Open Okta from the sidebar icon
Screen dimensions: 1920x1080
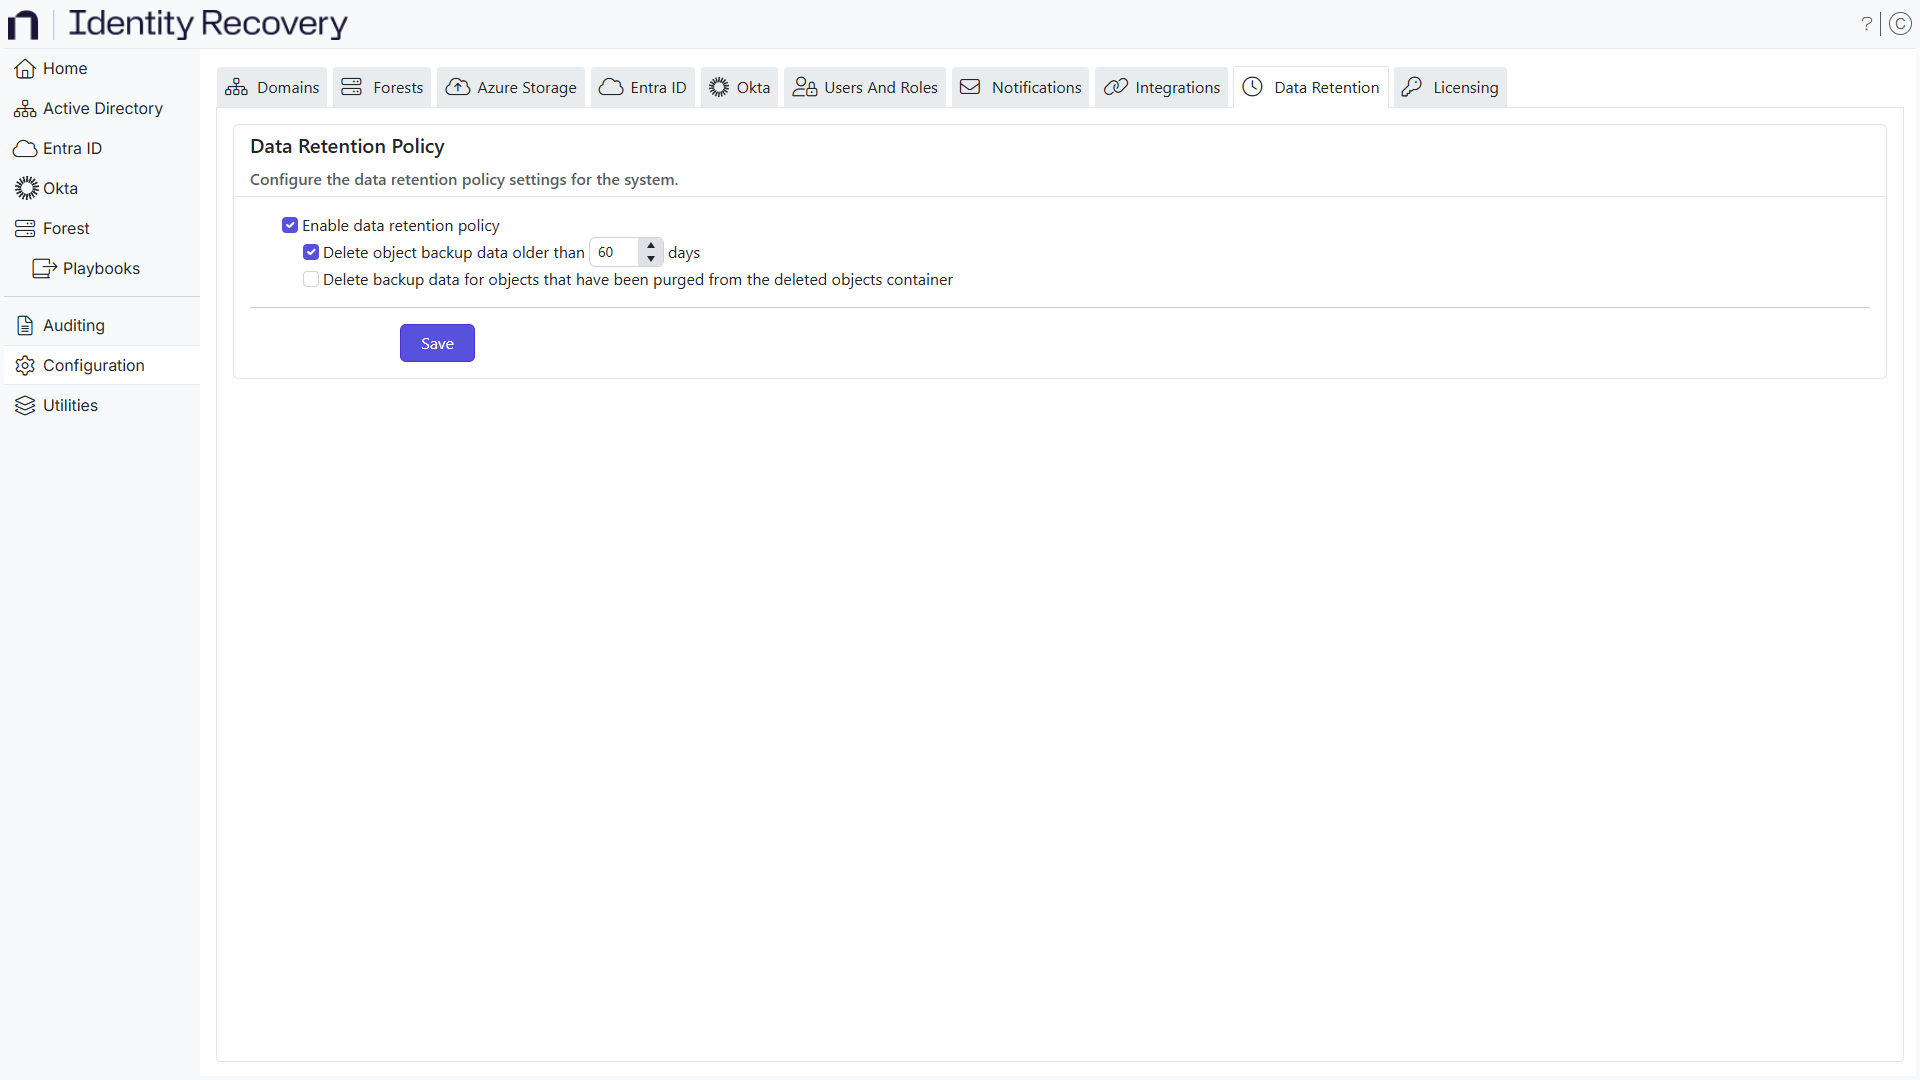(x=26, y=188)
